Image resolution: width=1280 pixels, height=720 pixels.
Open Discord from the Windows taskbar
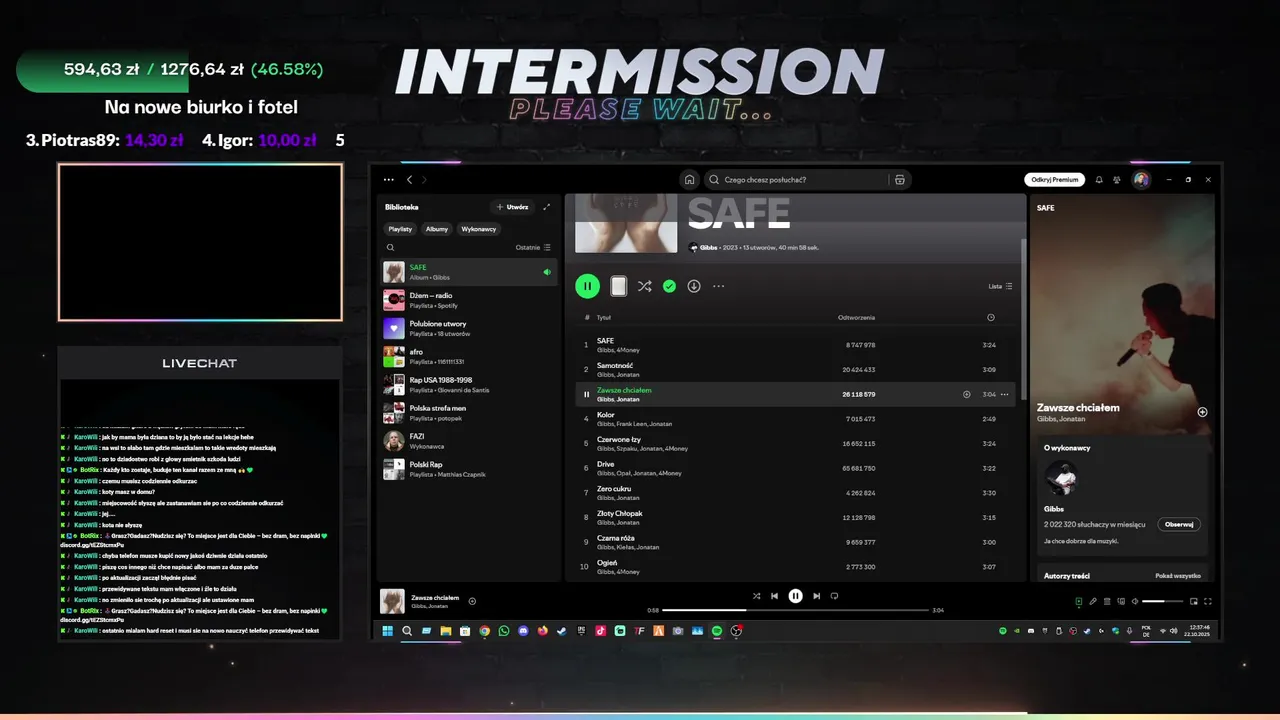click(523, 631)
